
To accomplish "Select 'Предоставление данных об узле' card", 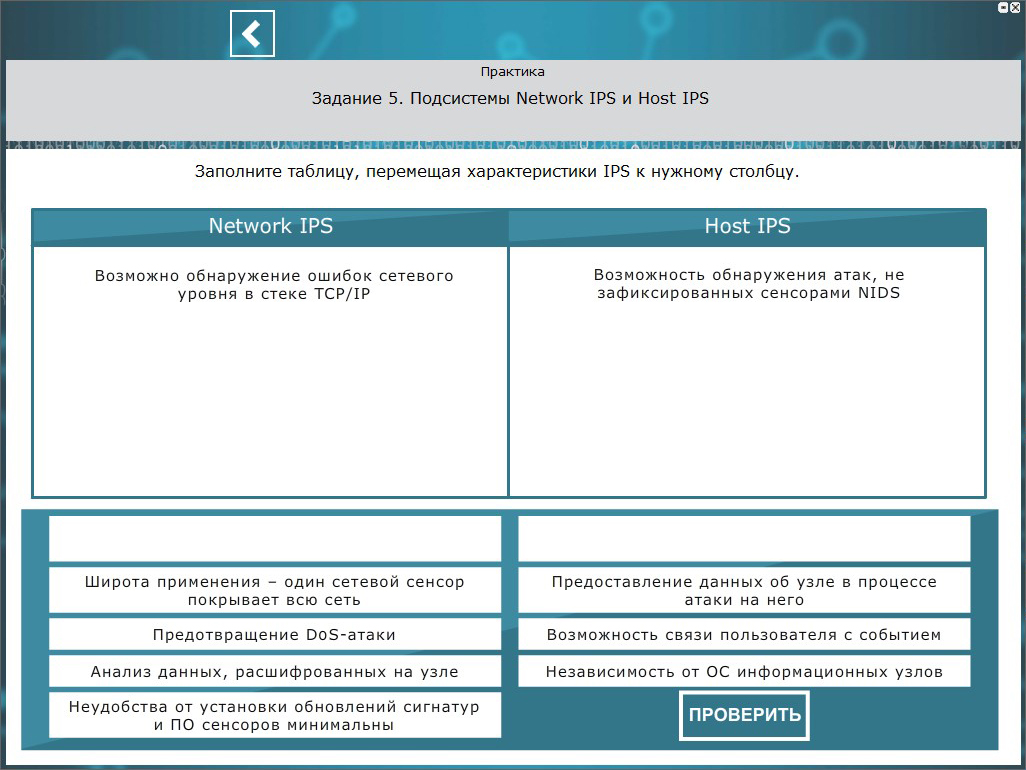I will [x=744, y=591].
